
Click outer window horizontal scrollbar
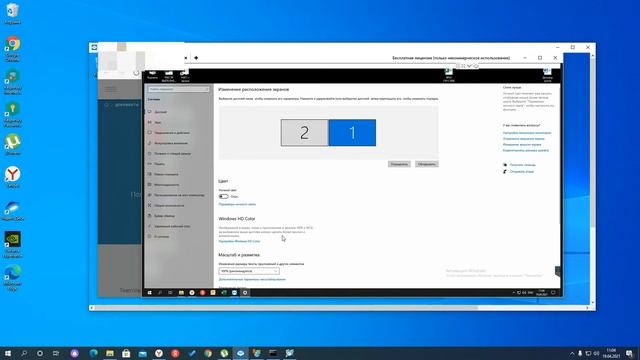pyautogui.click(x=286, y=308)
